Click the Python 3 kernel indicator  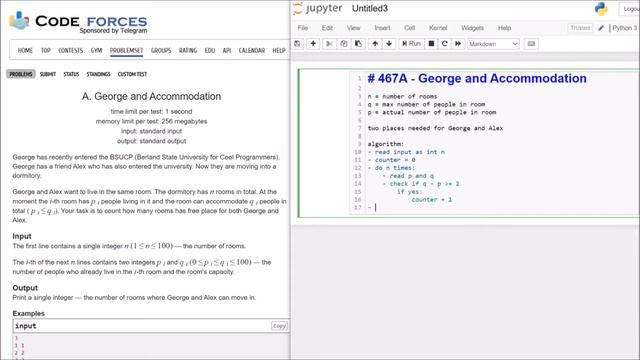click(624, 28)
